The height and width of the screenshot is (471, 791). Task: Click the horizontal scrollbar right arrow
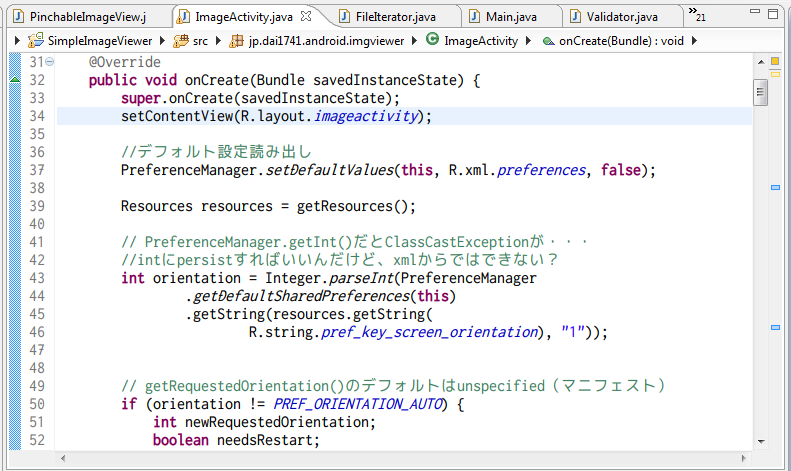[x=744, y=458]
